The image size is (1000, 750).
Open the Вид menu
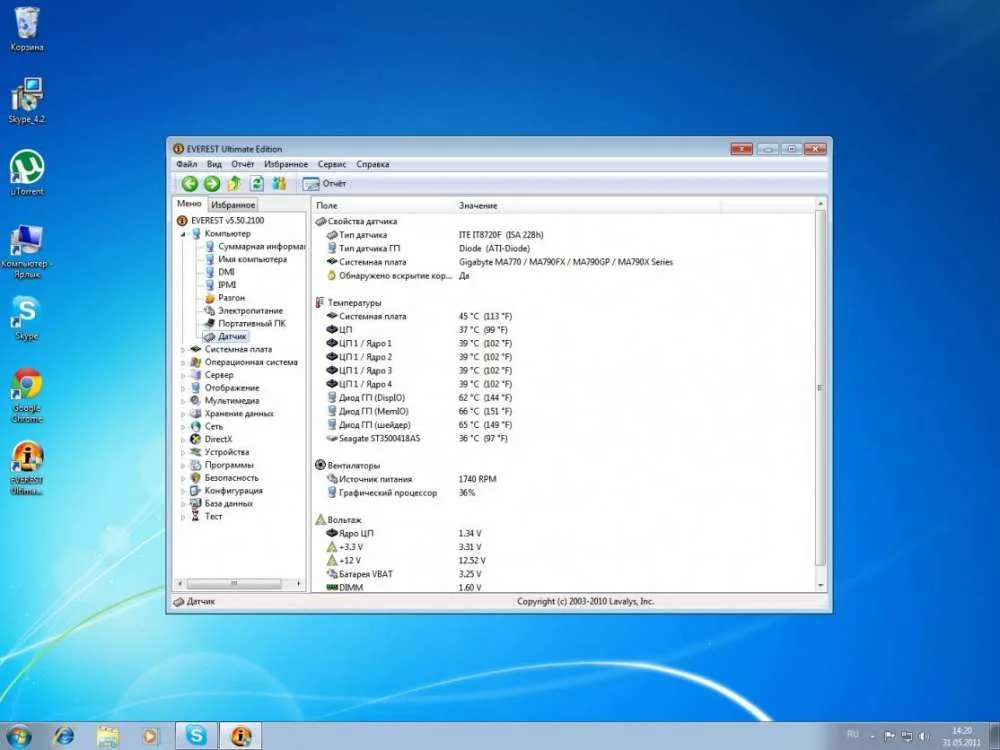click(214, 164)
